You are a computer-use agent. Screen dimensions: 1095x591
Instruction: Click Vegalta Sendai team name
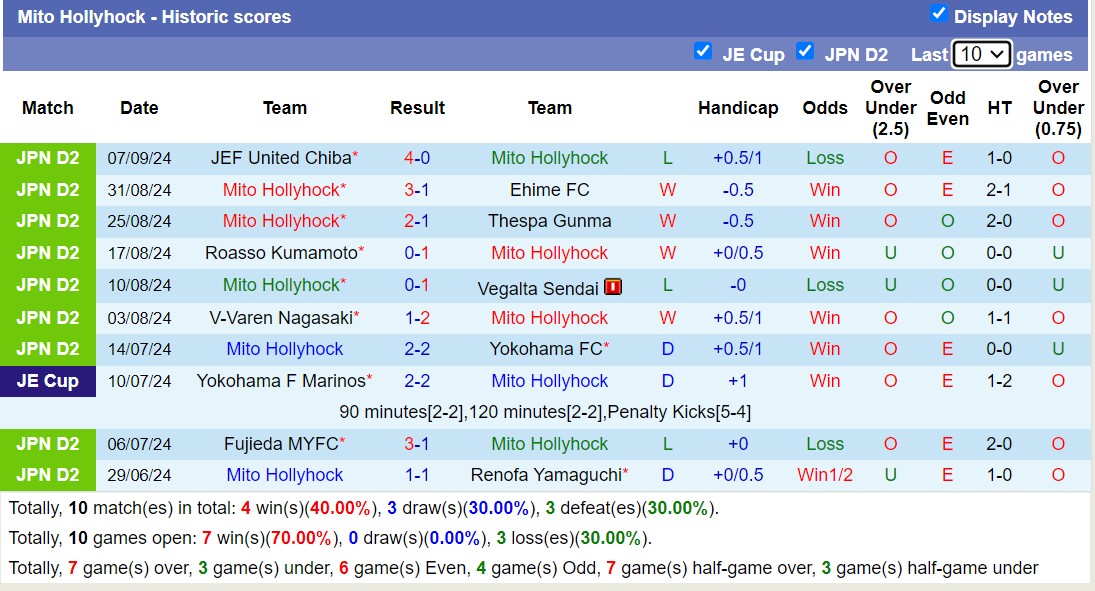tap(538, 287)
